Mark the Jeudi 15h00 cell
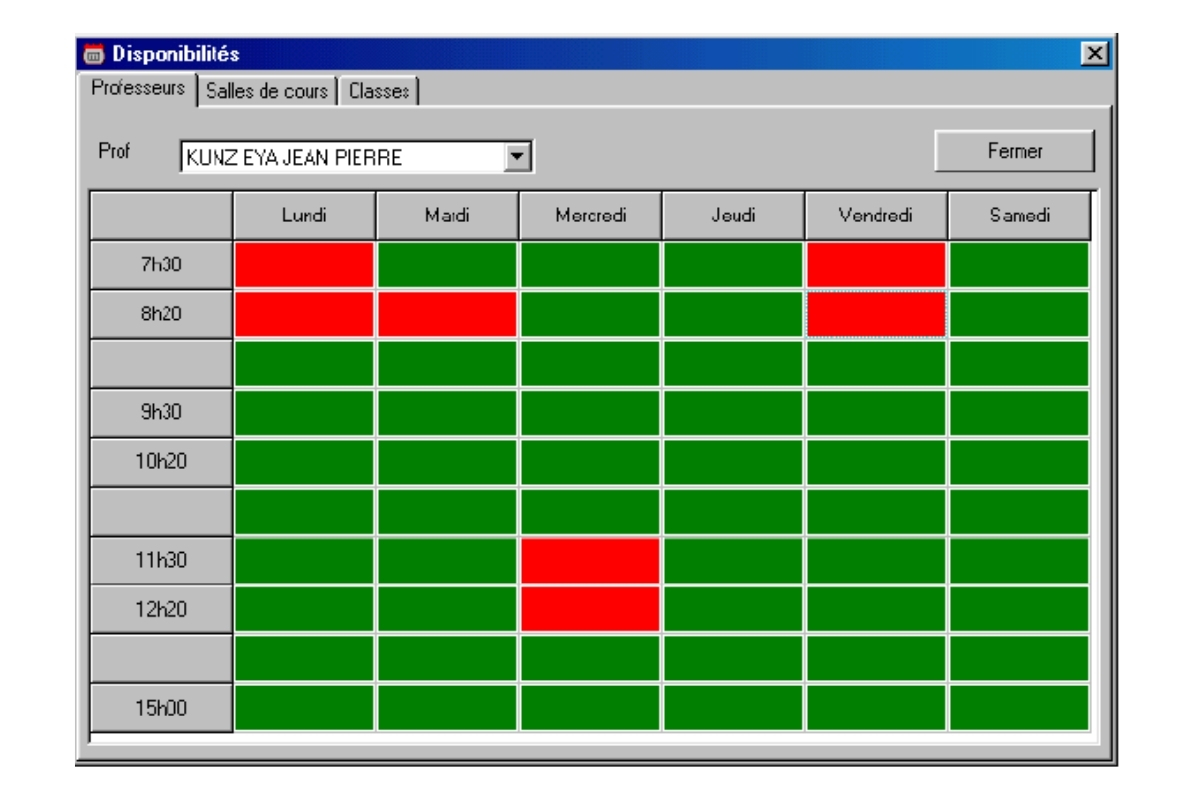 (733, 706)
